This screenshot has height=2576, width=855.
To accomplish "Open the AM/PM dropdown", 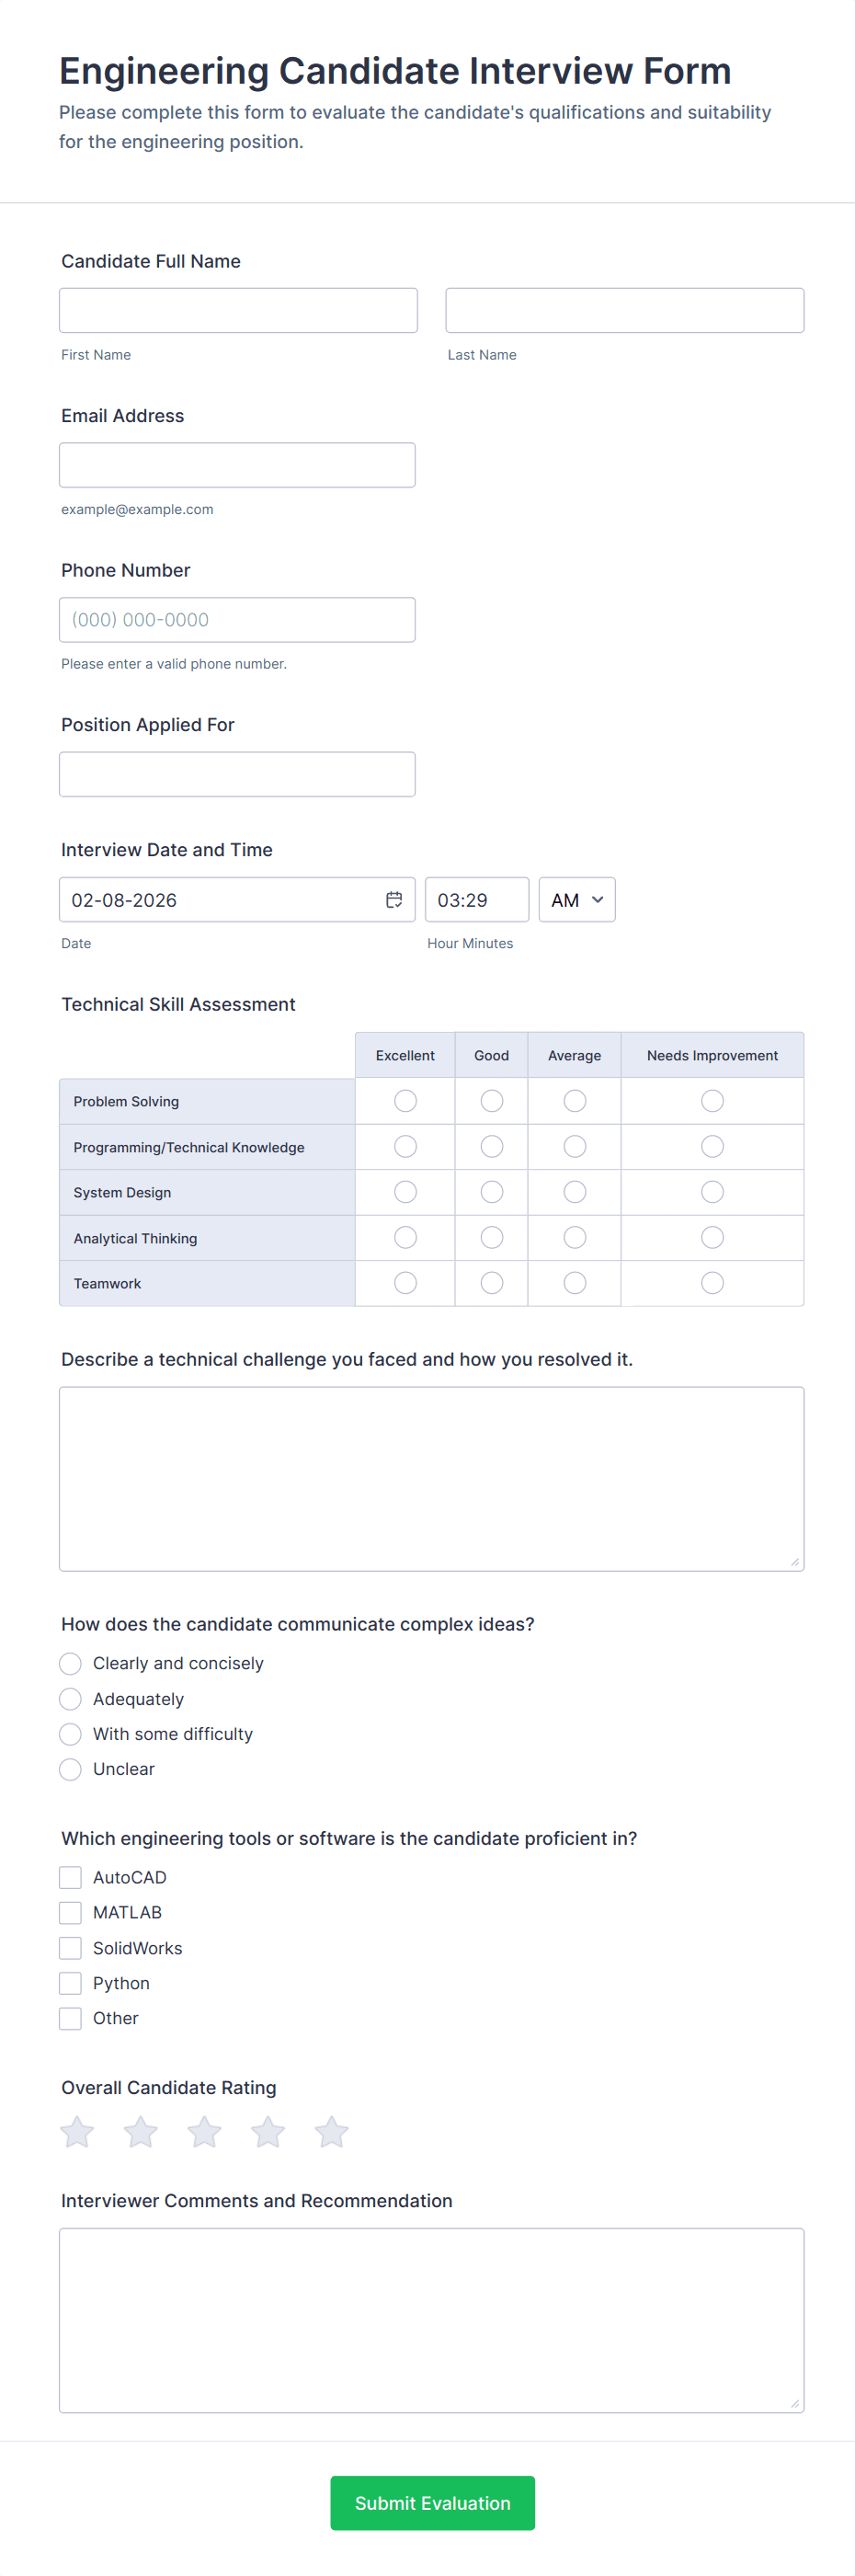I will 577,899.
